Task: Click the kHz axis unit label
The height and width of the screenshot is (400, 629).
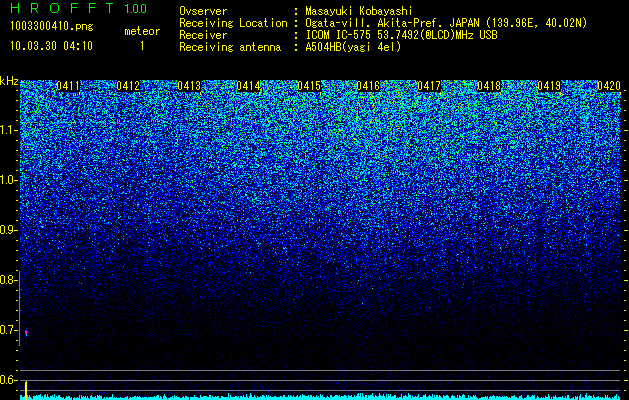Action: pos(9,81)
